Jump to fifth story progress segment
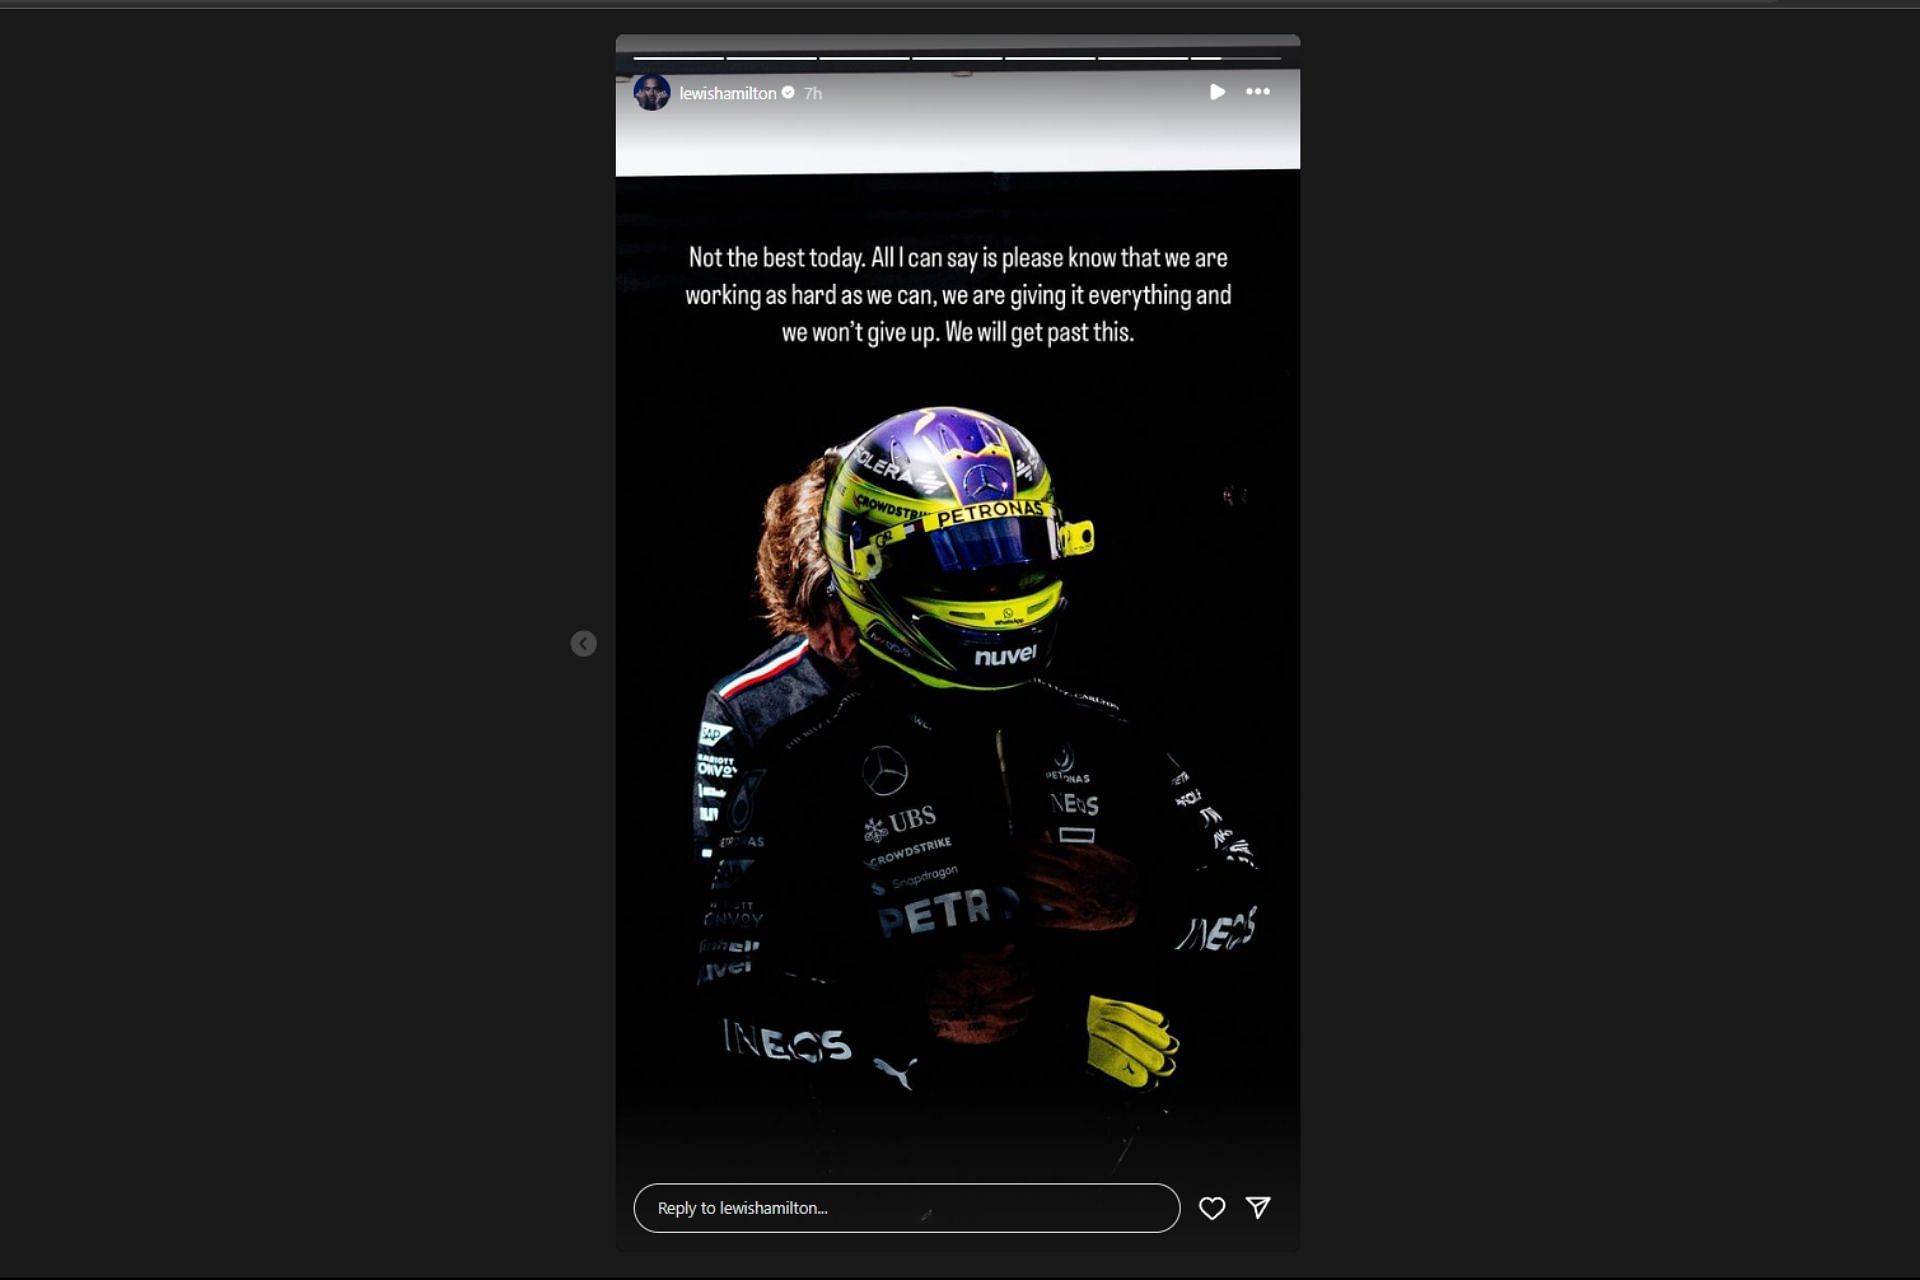The image size is (1920, 1280). (x=1050, y=59)
